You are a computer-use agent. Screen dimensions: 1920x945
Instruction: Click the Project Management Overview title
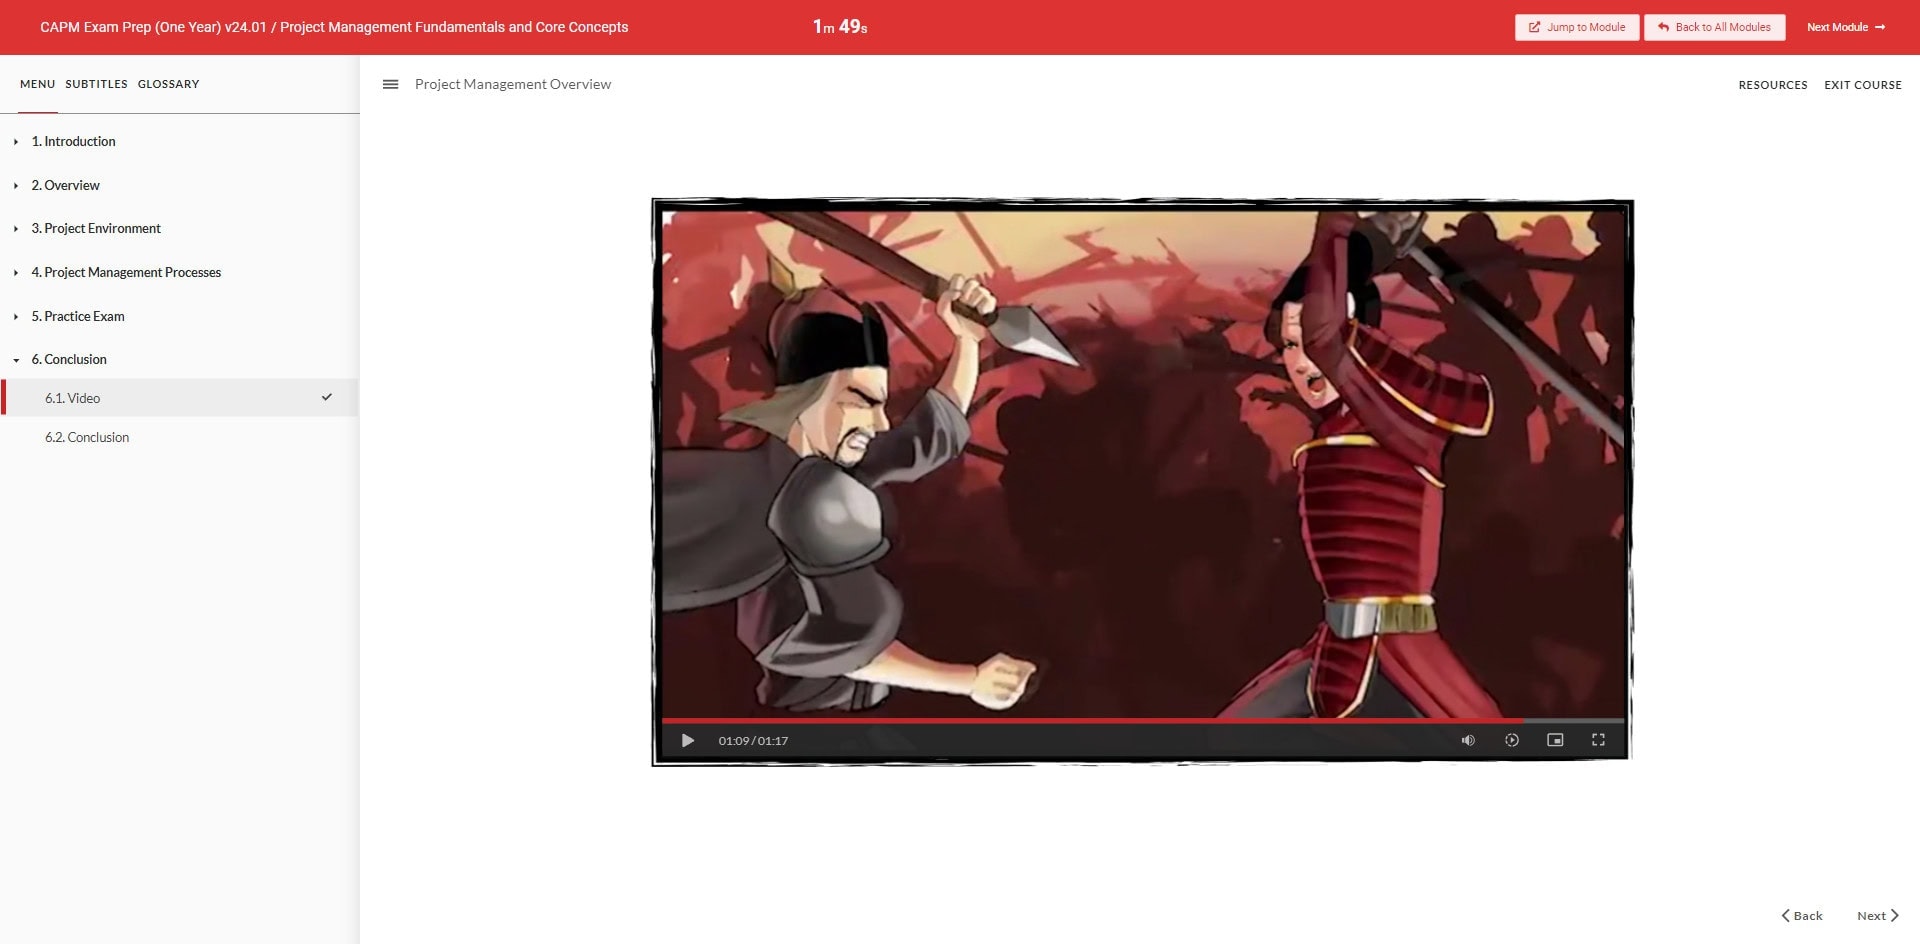[x=513, y=85]
